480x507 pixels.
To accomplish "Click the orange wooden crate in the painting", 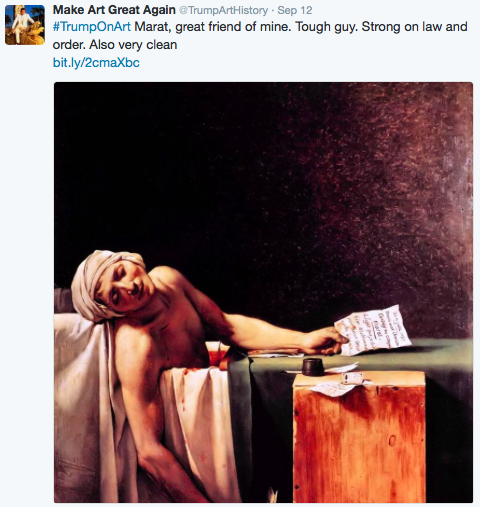I will (x=359, y=437).
